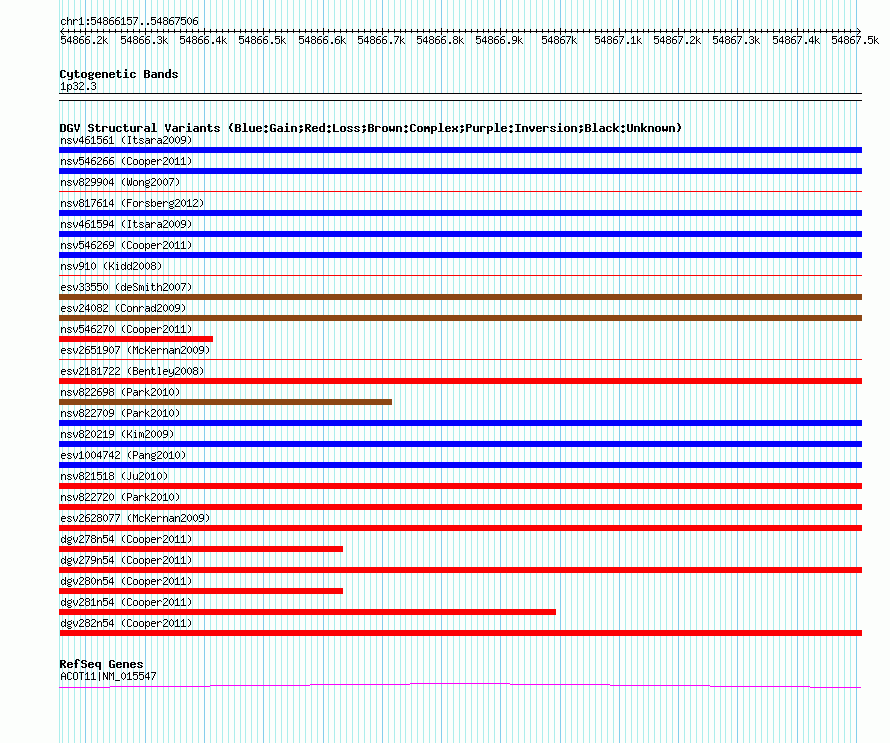Image resolution: width=890 pixels, height=743 pixels.
Task: Click the nsv822720 (Park2010) label
Action: 120,497
